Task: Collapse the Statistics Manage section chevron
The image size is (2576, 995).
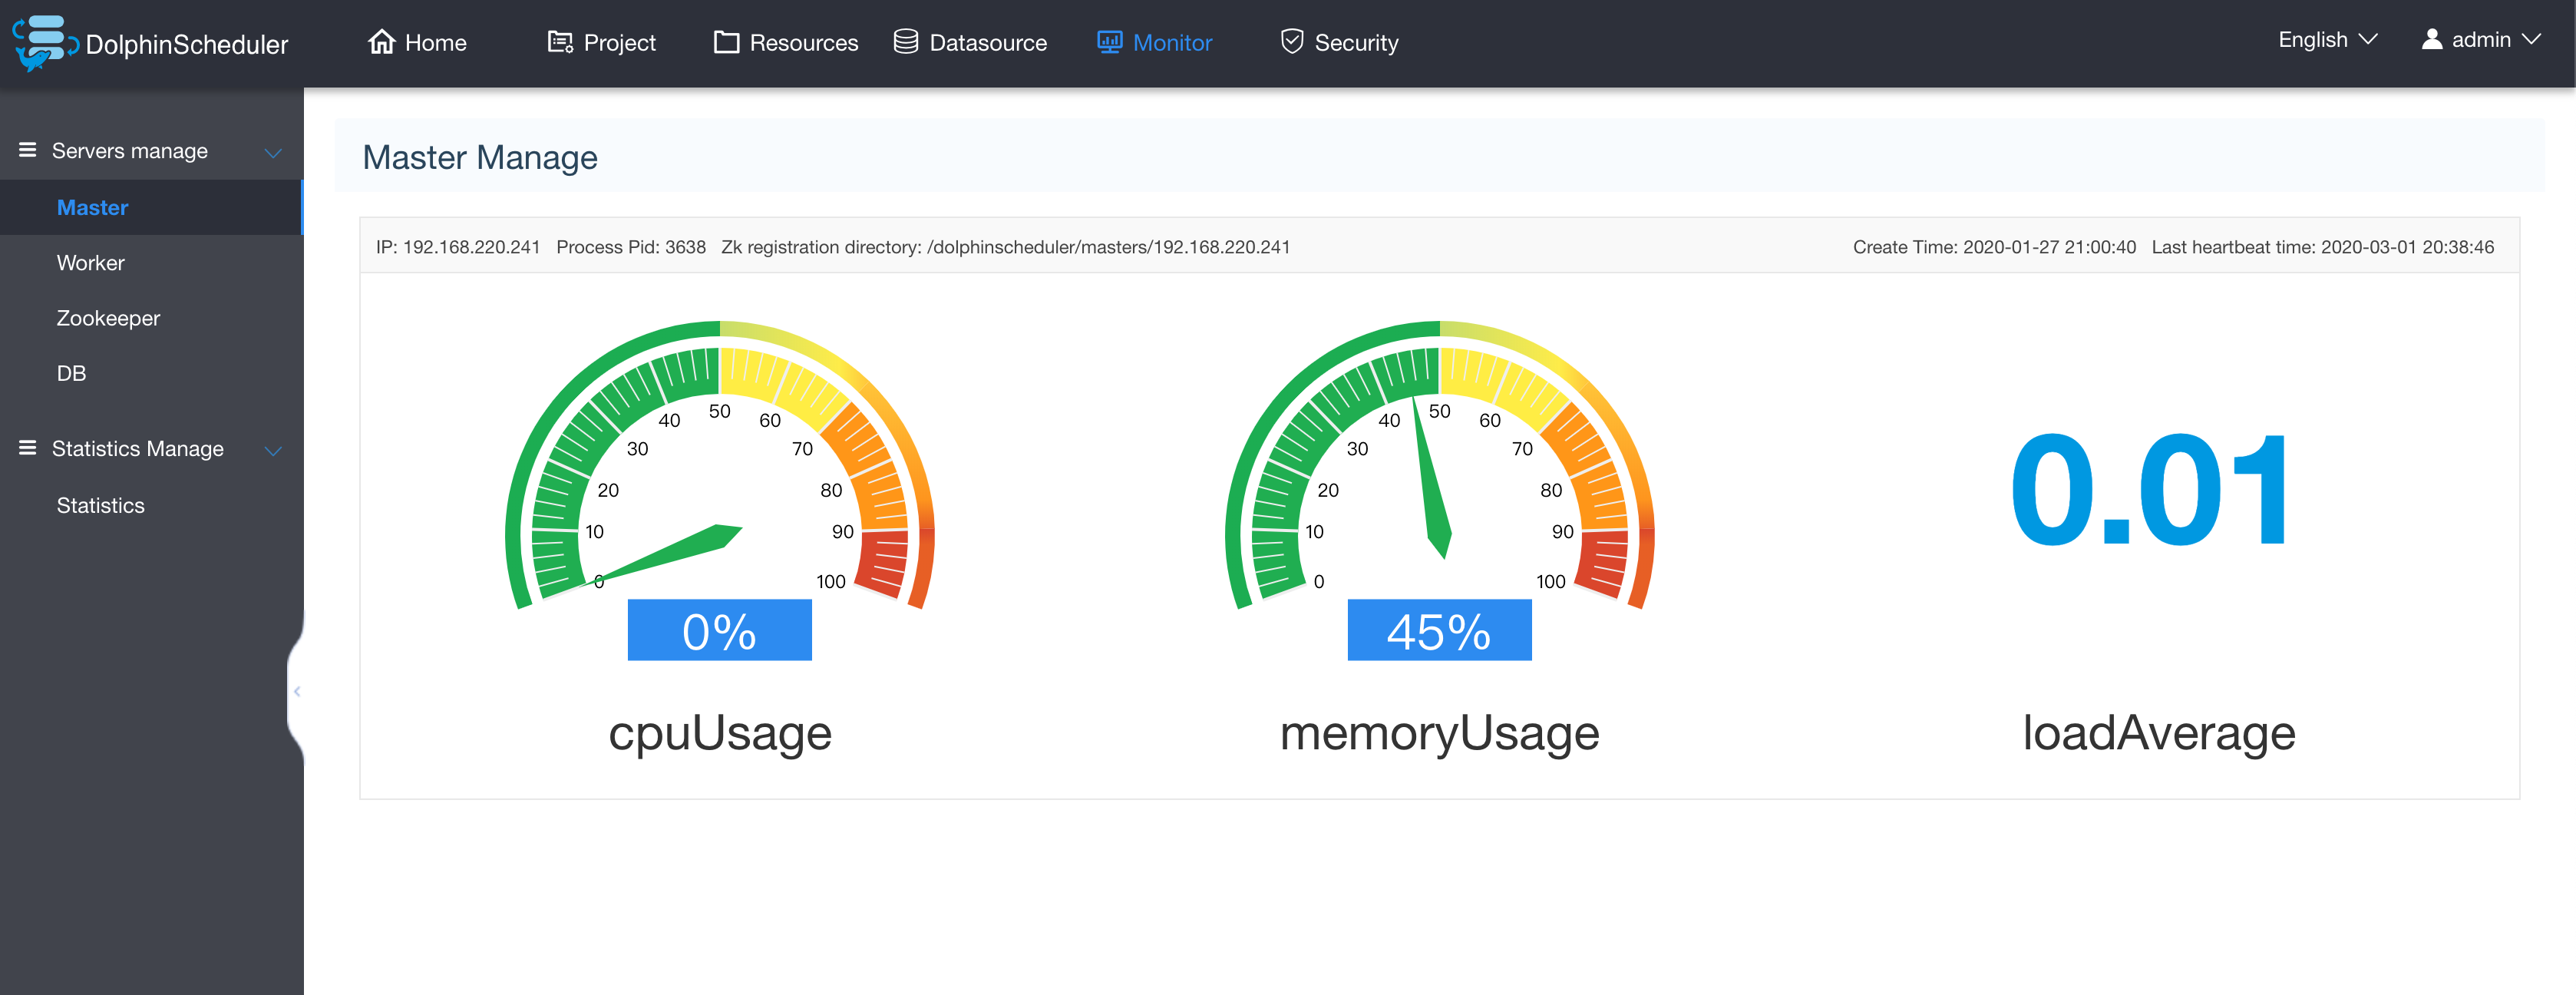Action: click(272, 451)
